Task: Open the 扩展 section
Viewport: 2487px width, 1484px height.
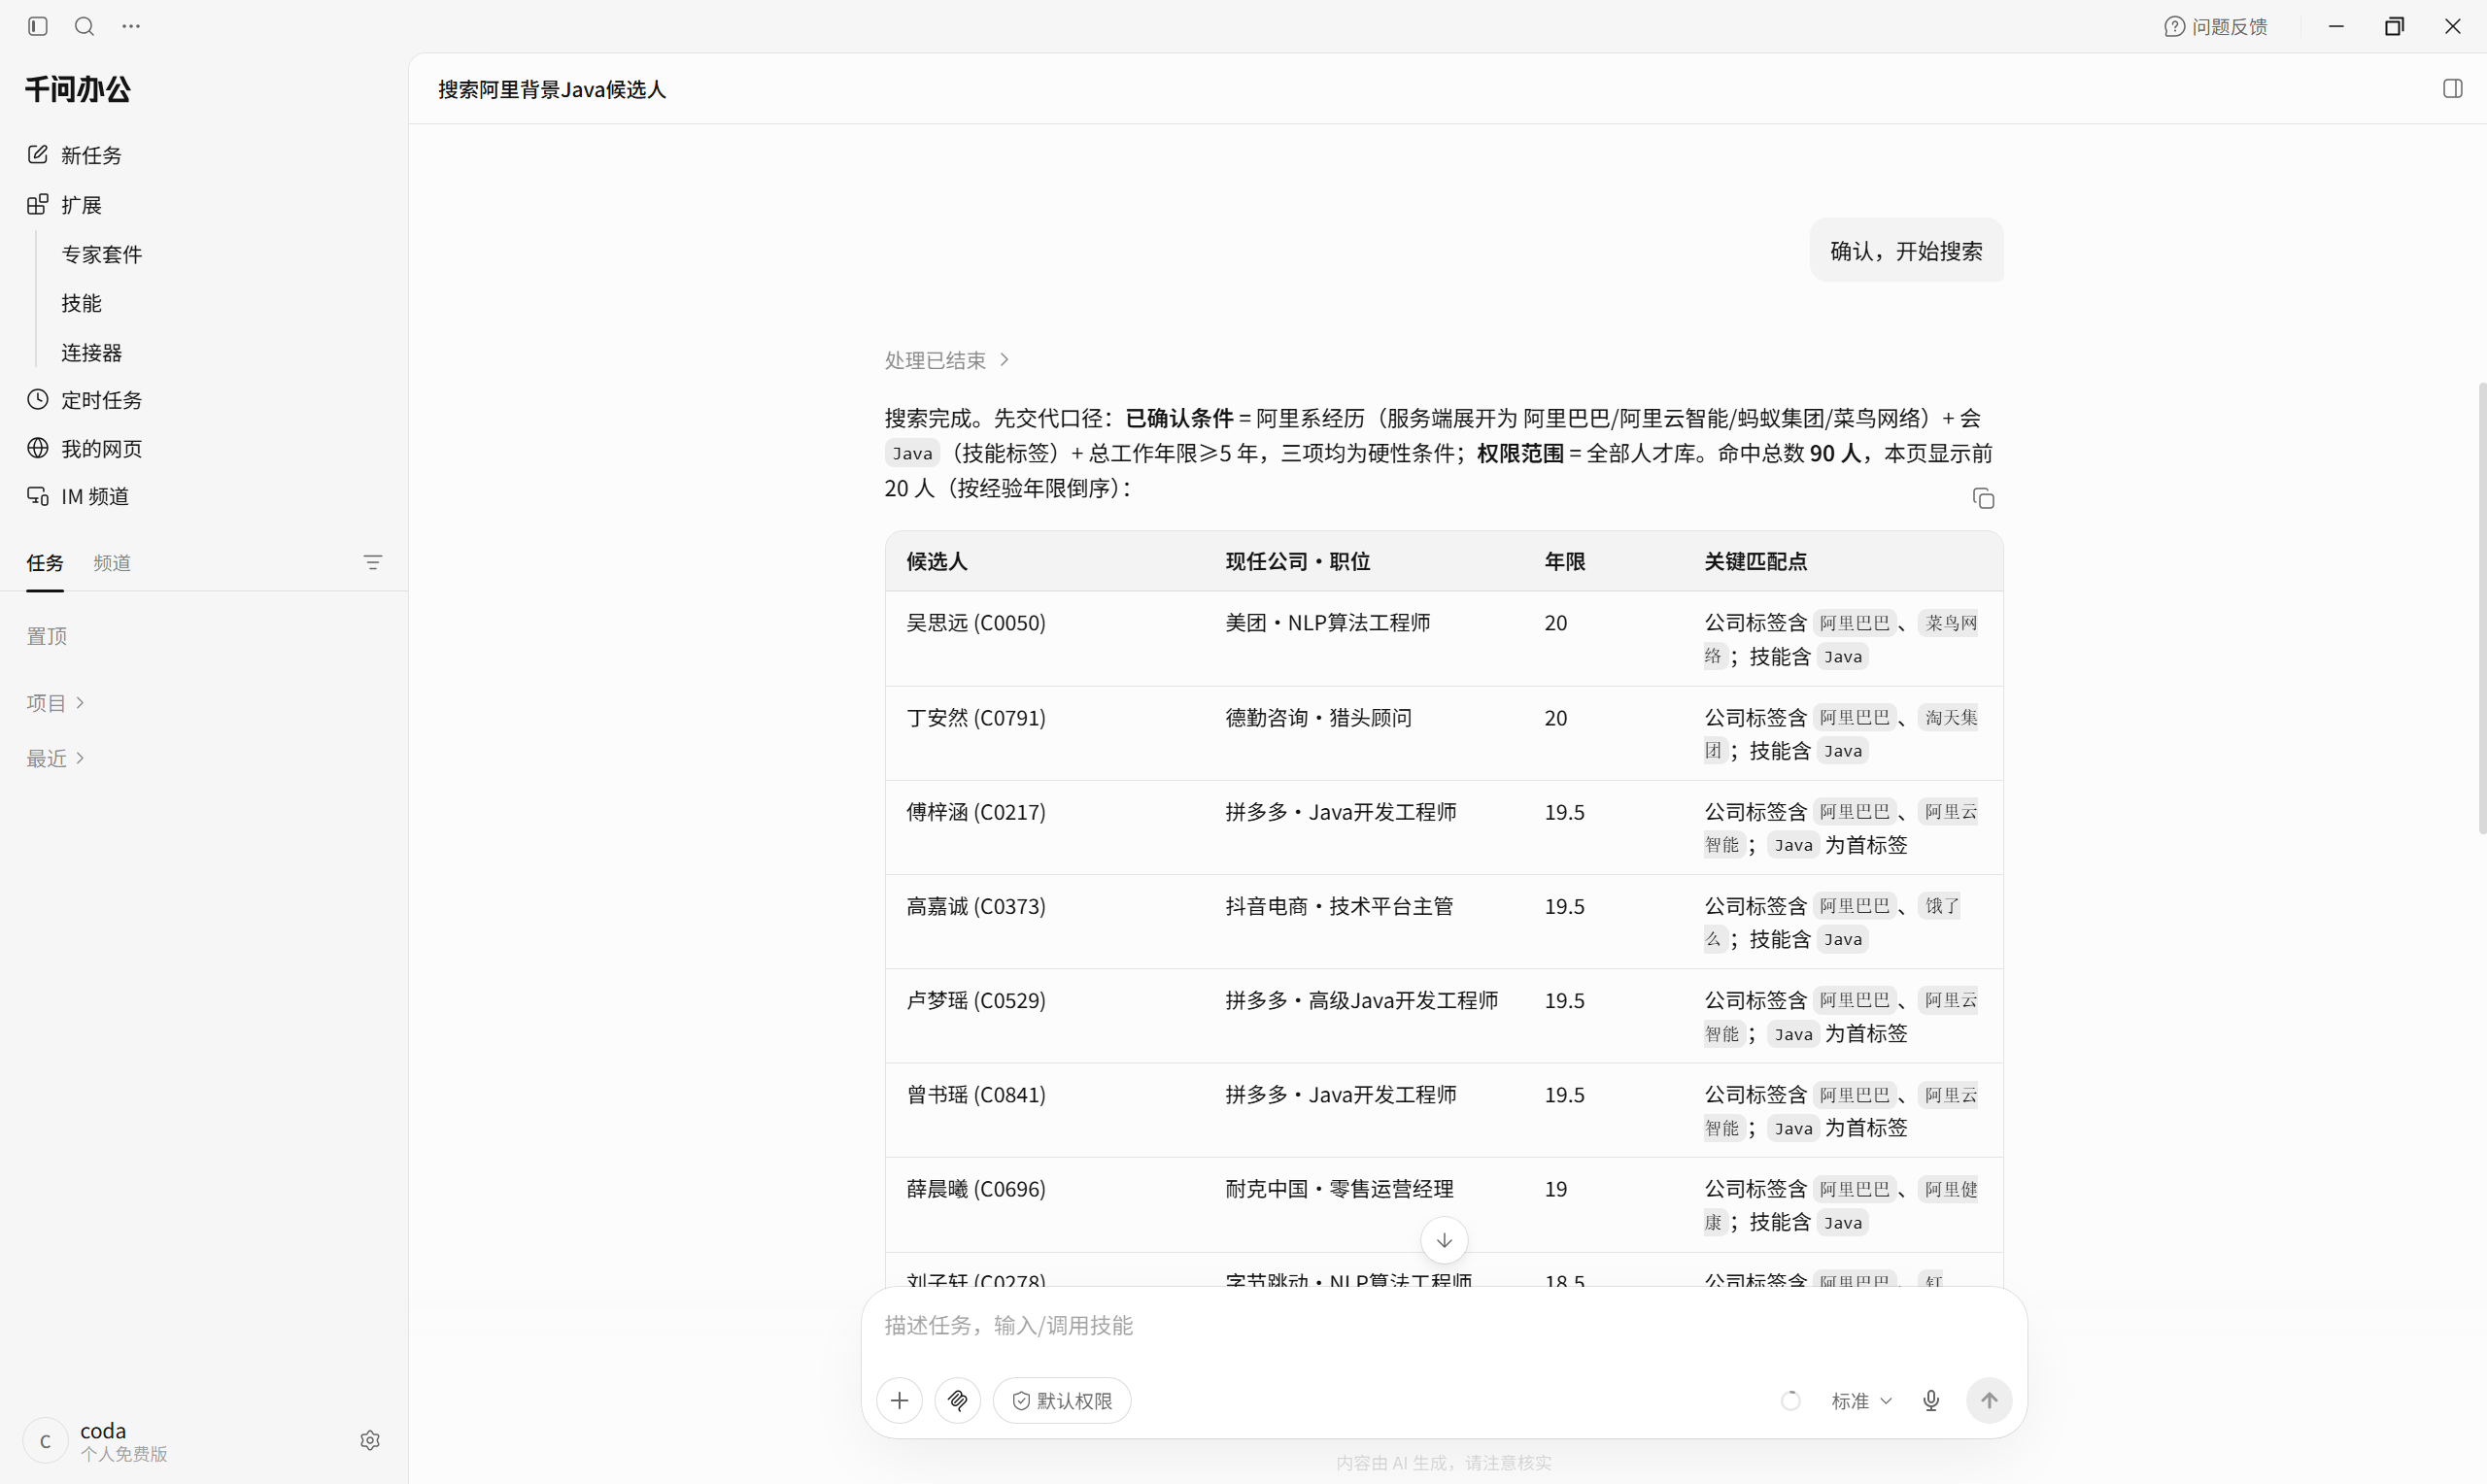Action: [x=64, y=205]
